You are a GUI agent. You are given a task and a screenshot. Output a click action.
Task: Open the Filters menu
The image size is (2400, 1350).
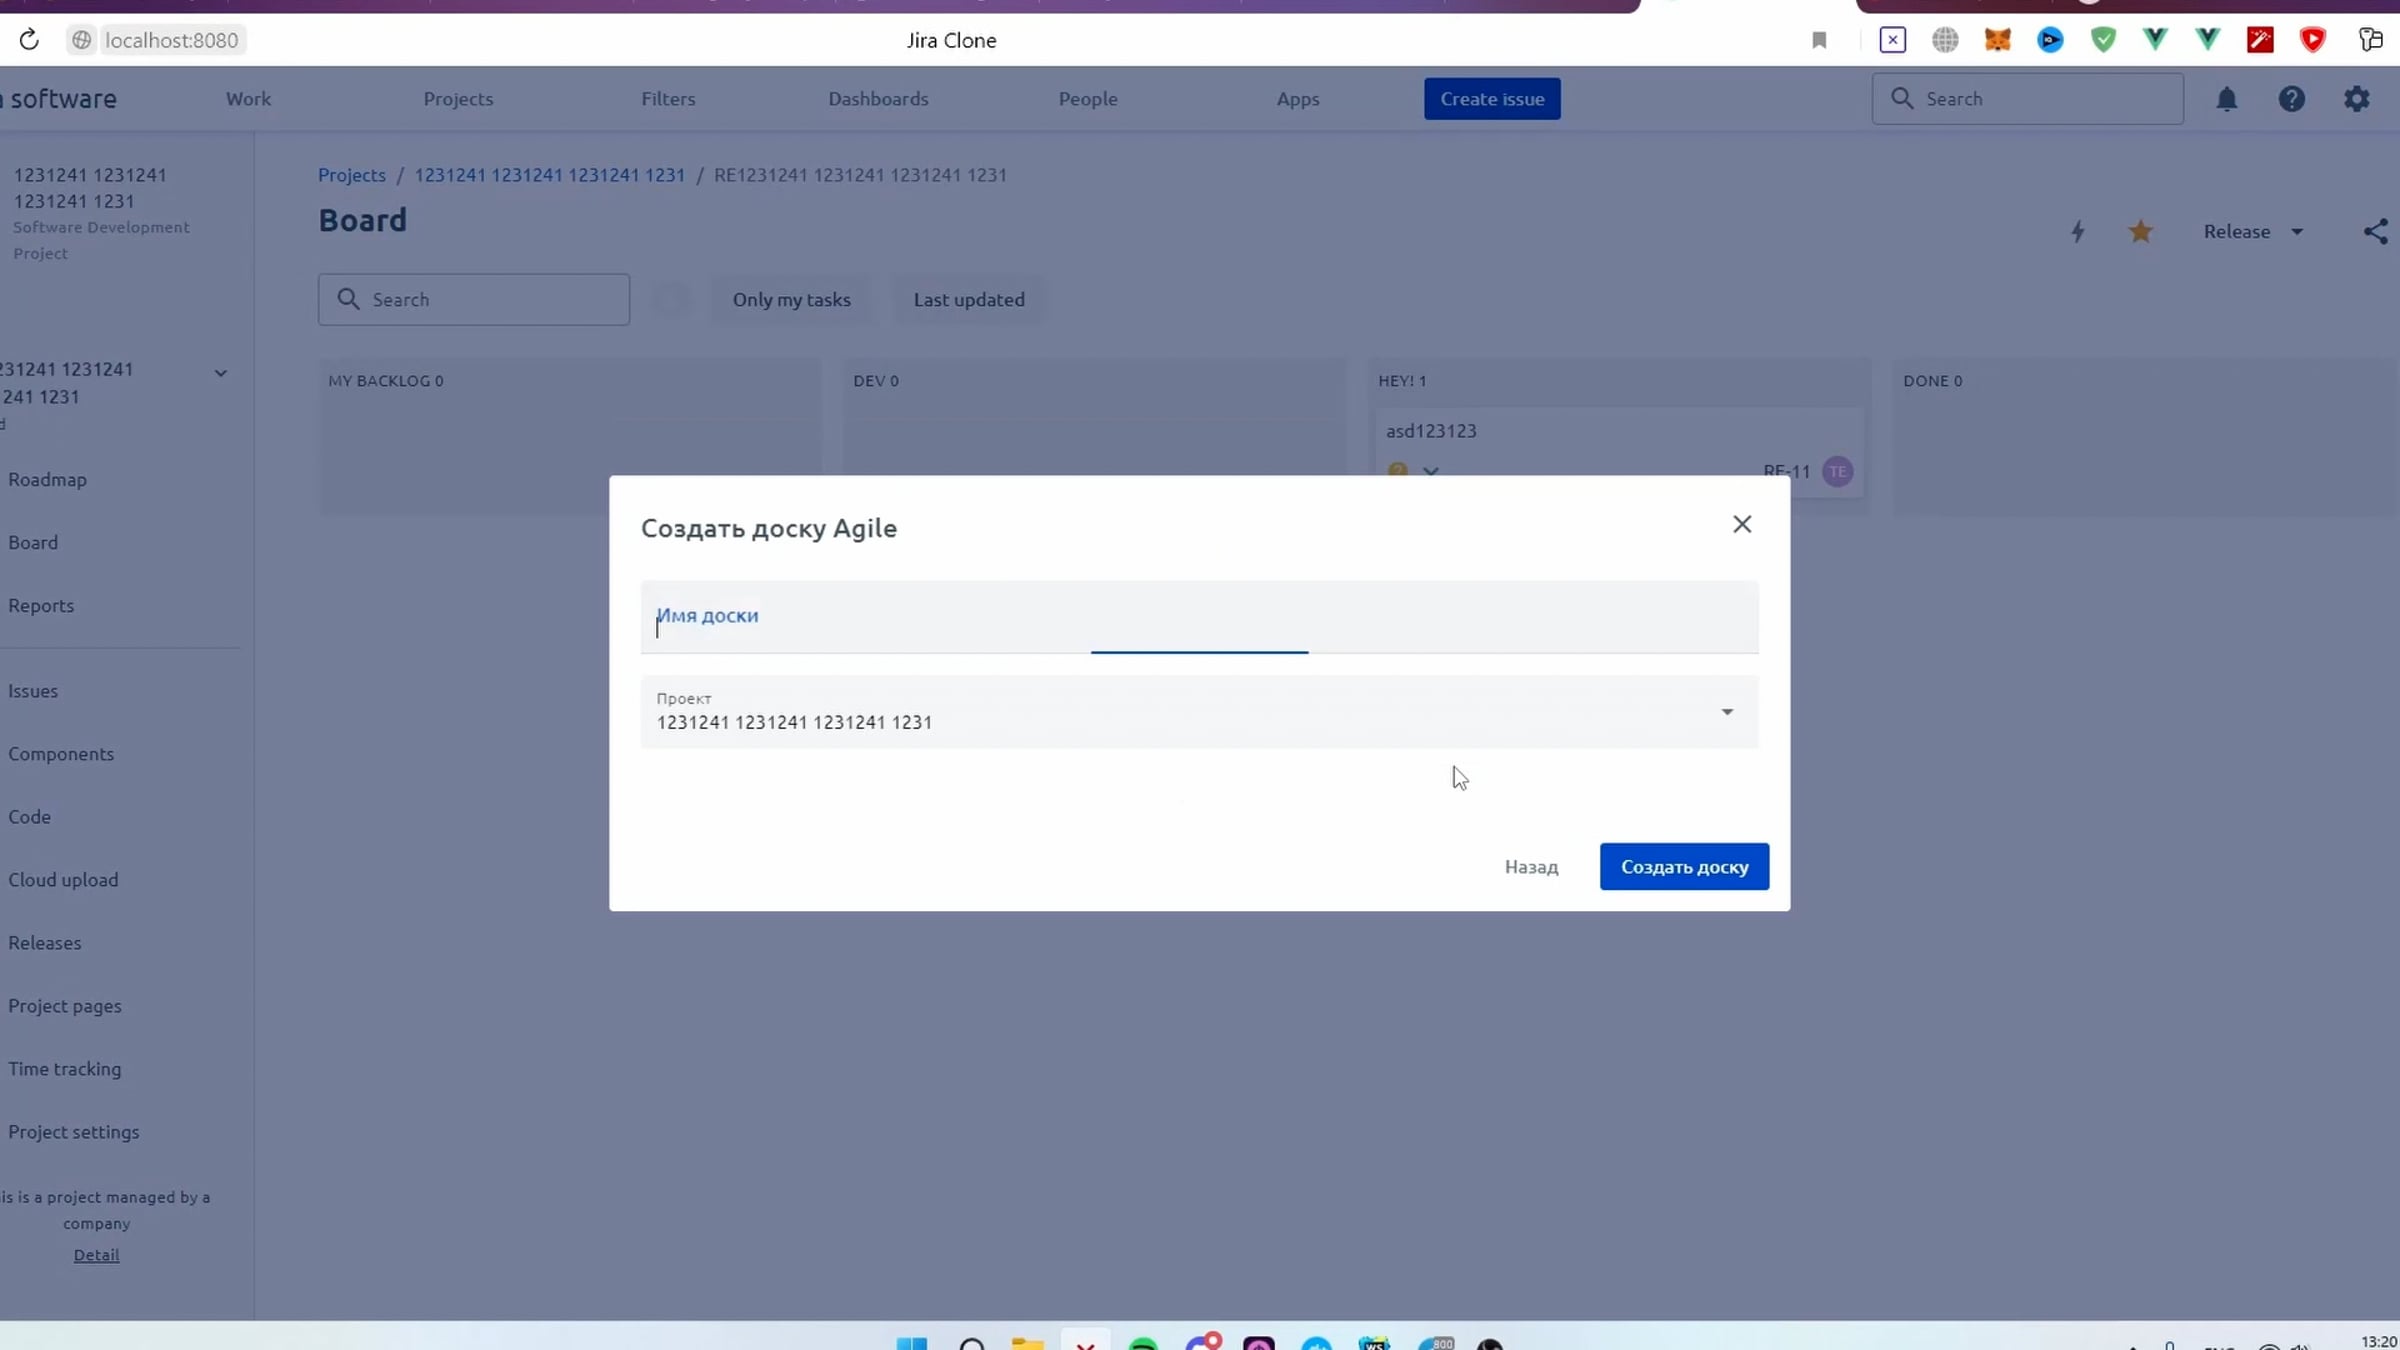coord(668,99)
